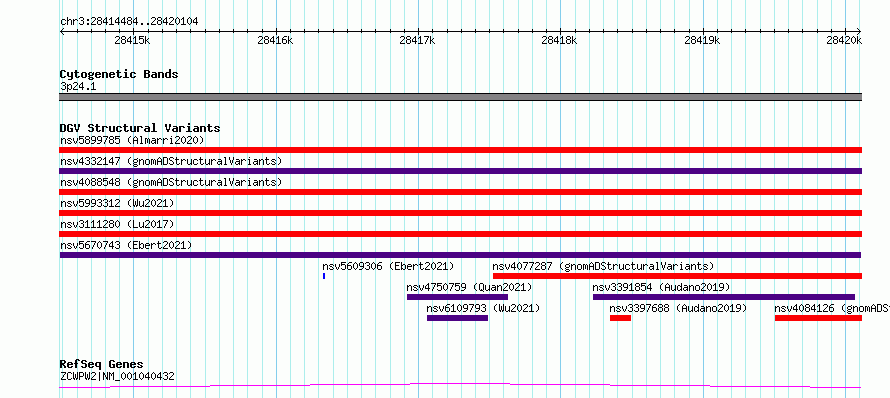Image resolution: width=890 pixels, height=398 pixels.
Task: Click the DGV Structural Variants track heading
Action: (140, 128)
